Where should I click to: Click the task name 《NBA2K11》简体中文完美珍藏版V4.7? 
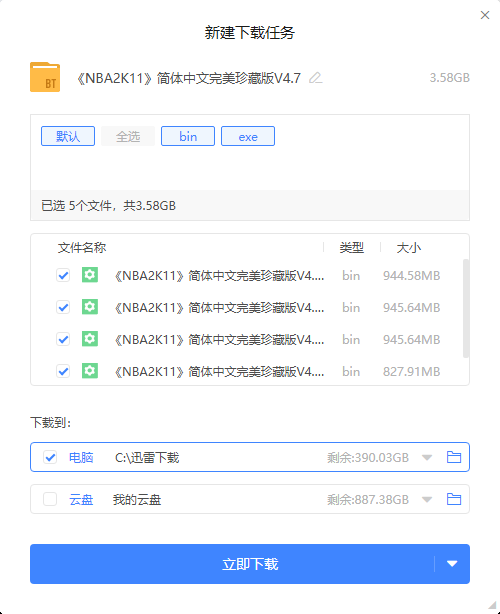(x=189, y=78)
